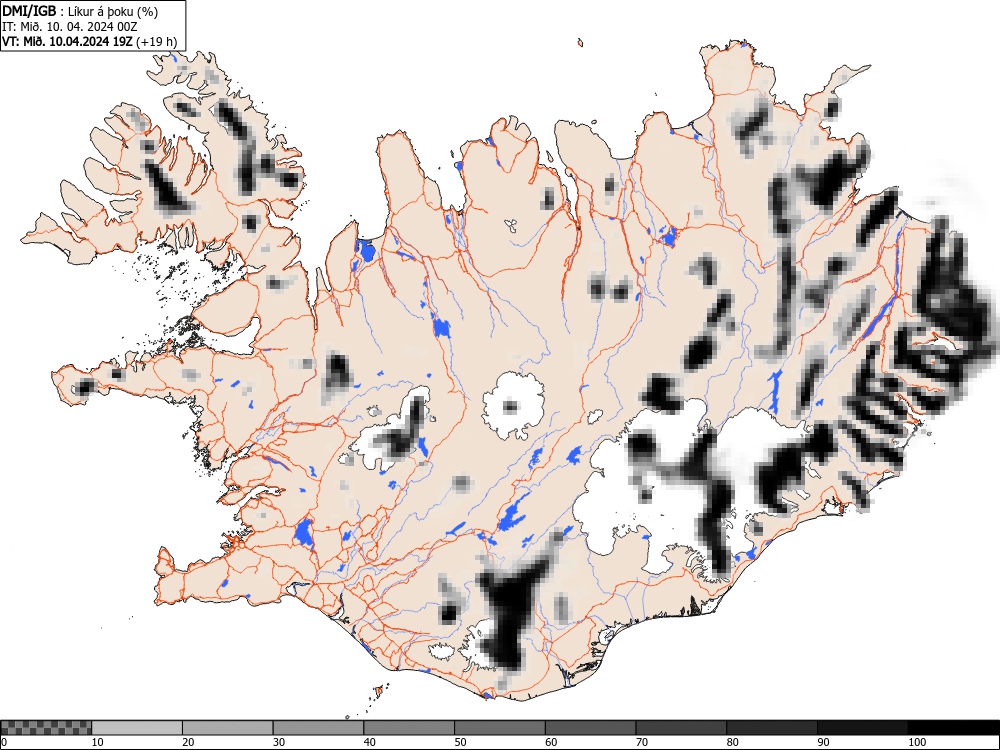The width and height of the screenshot is (1000, 750).
Task: Click the round white Hofsjökull glacier on map
Action: (513, 406)
